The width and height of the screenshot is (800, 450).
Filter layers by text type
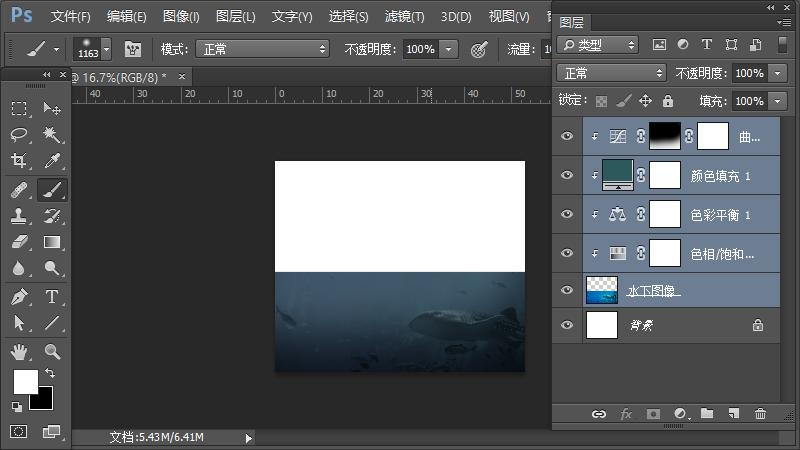point(707,45)
